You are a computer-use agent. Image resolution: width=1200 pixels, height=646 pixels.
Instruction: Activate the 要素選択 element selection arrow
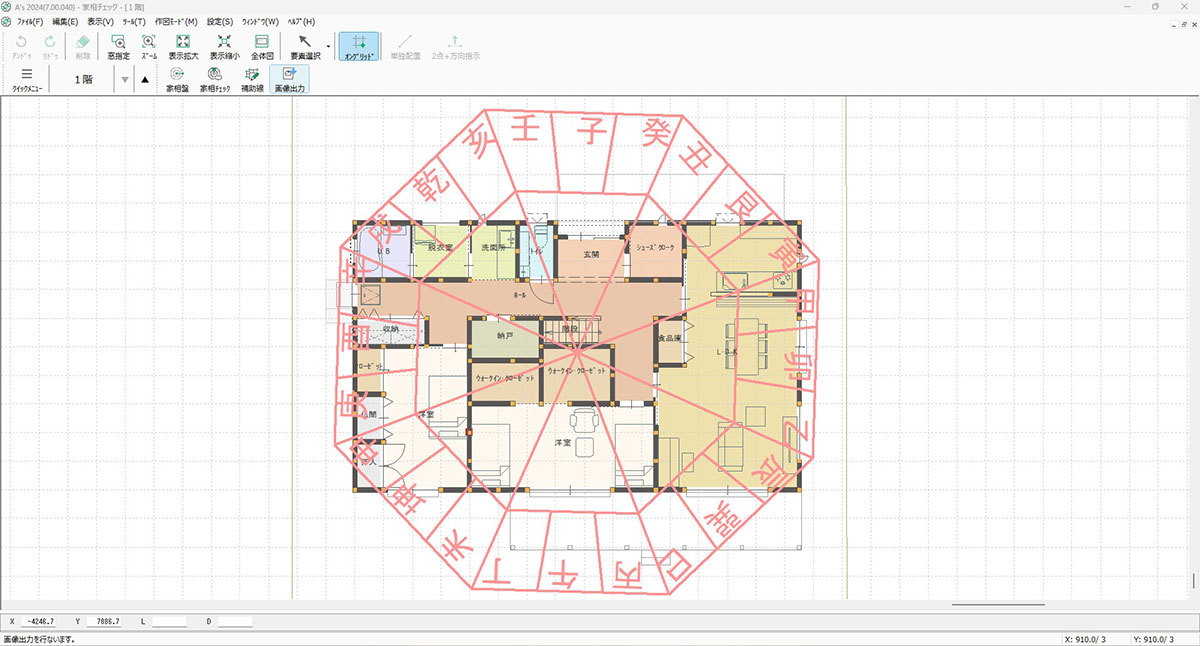(305, 46)
